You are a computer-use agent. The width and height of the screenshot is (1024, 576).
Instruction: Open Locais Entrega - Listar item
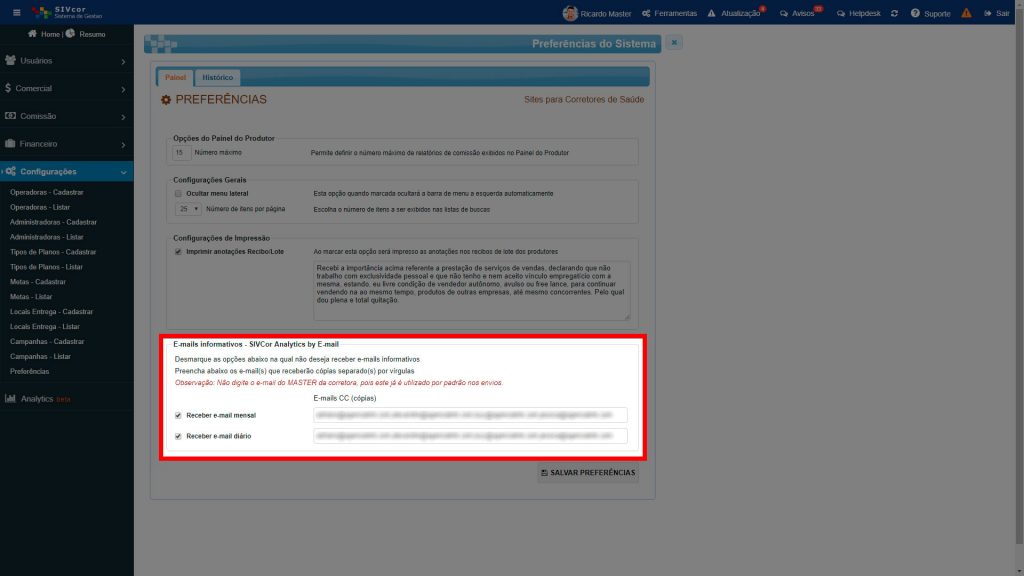tap(45, 327)
